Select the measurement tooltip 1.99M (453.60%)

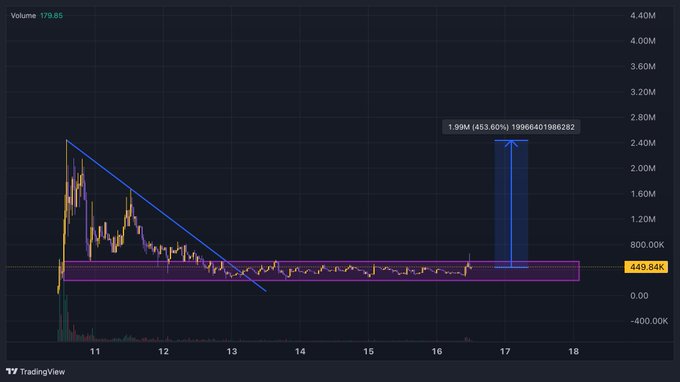(511, 127)
